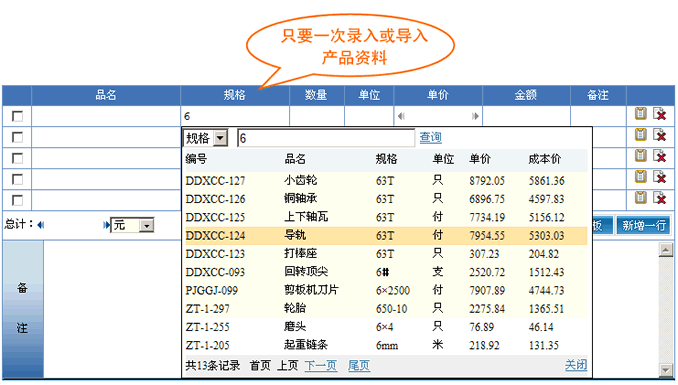678x385 pixels.
Task: Select product row ZT-1-205 起重链条
Action: [x=386, y=345]
